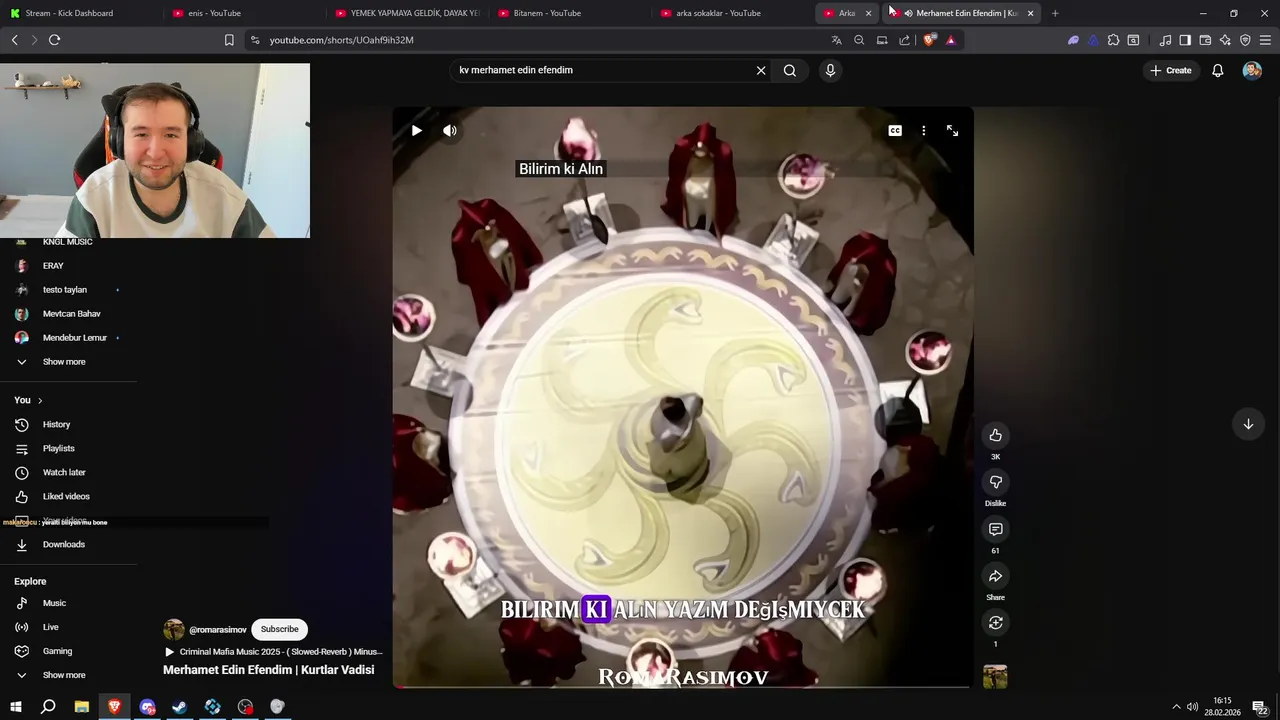The width and height of the screenshot is (1280, 720).
Task: Like the Short with 3K likes
Action: pyautogui.click(x=995, y=435)
